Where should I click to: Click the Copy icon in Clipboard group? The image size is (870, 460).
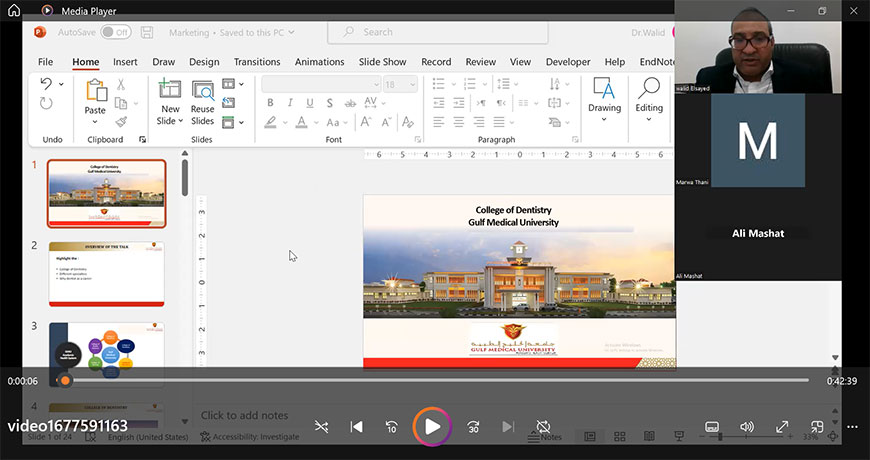click(120, 103)
